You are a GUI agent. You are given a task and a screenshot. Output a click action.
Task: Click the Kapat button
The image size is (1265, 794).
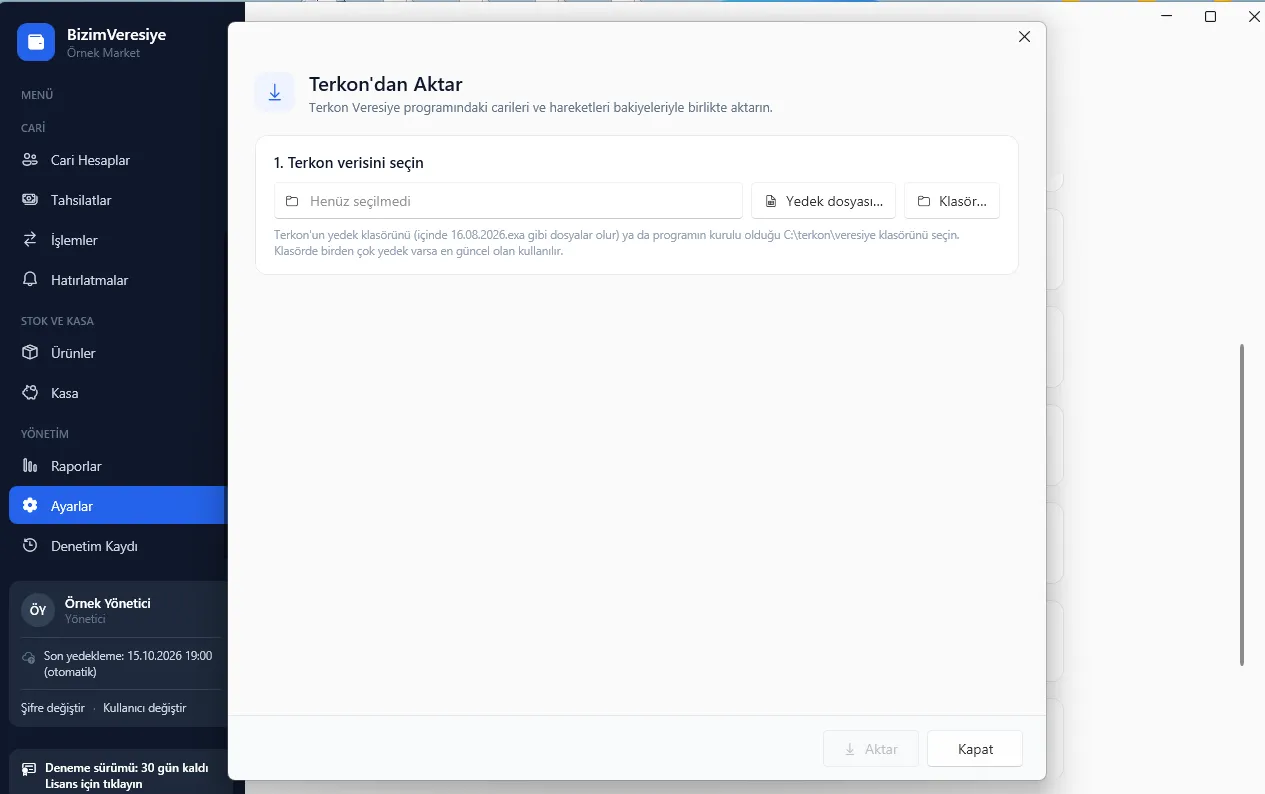click(975, 749)
